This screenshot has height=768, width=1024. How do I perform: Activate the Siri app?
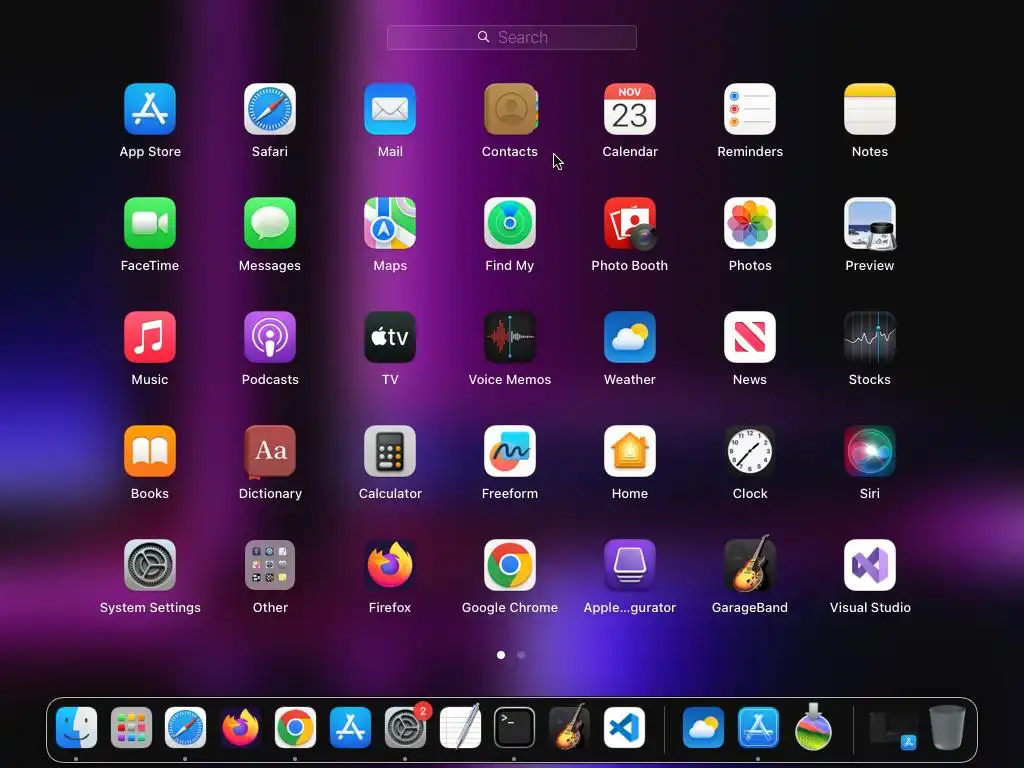click(870, 451)
